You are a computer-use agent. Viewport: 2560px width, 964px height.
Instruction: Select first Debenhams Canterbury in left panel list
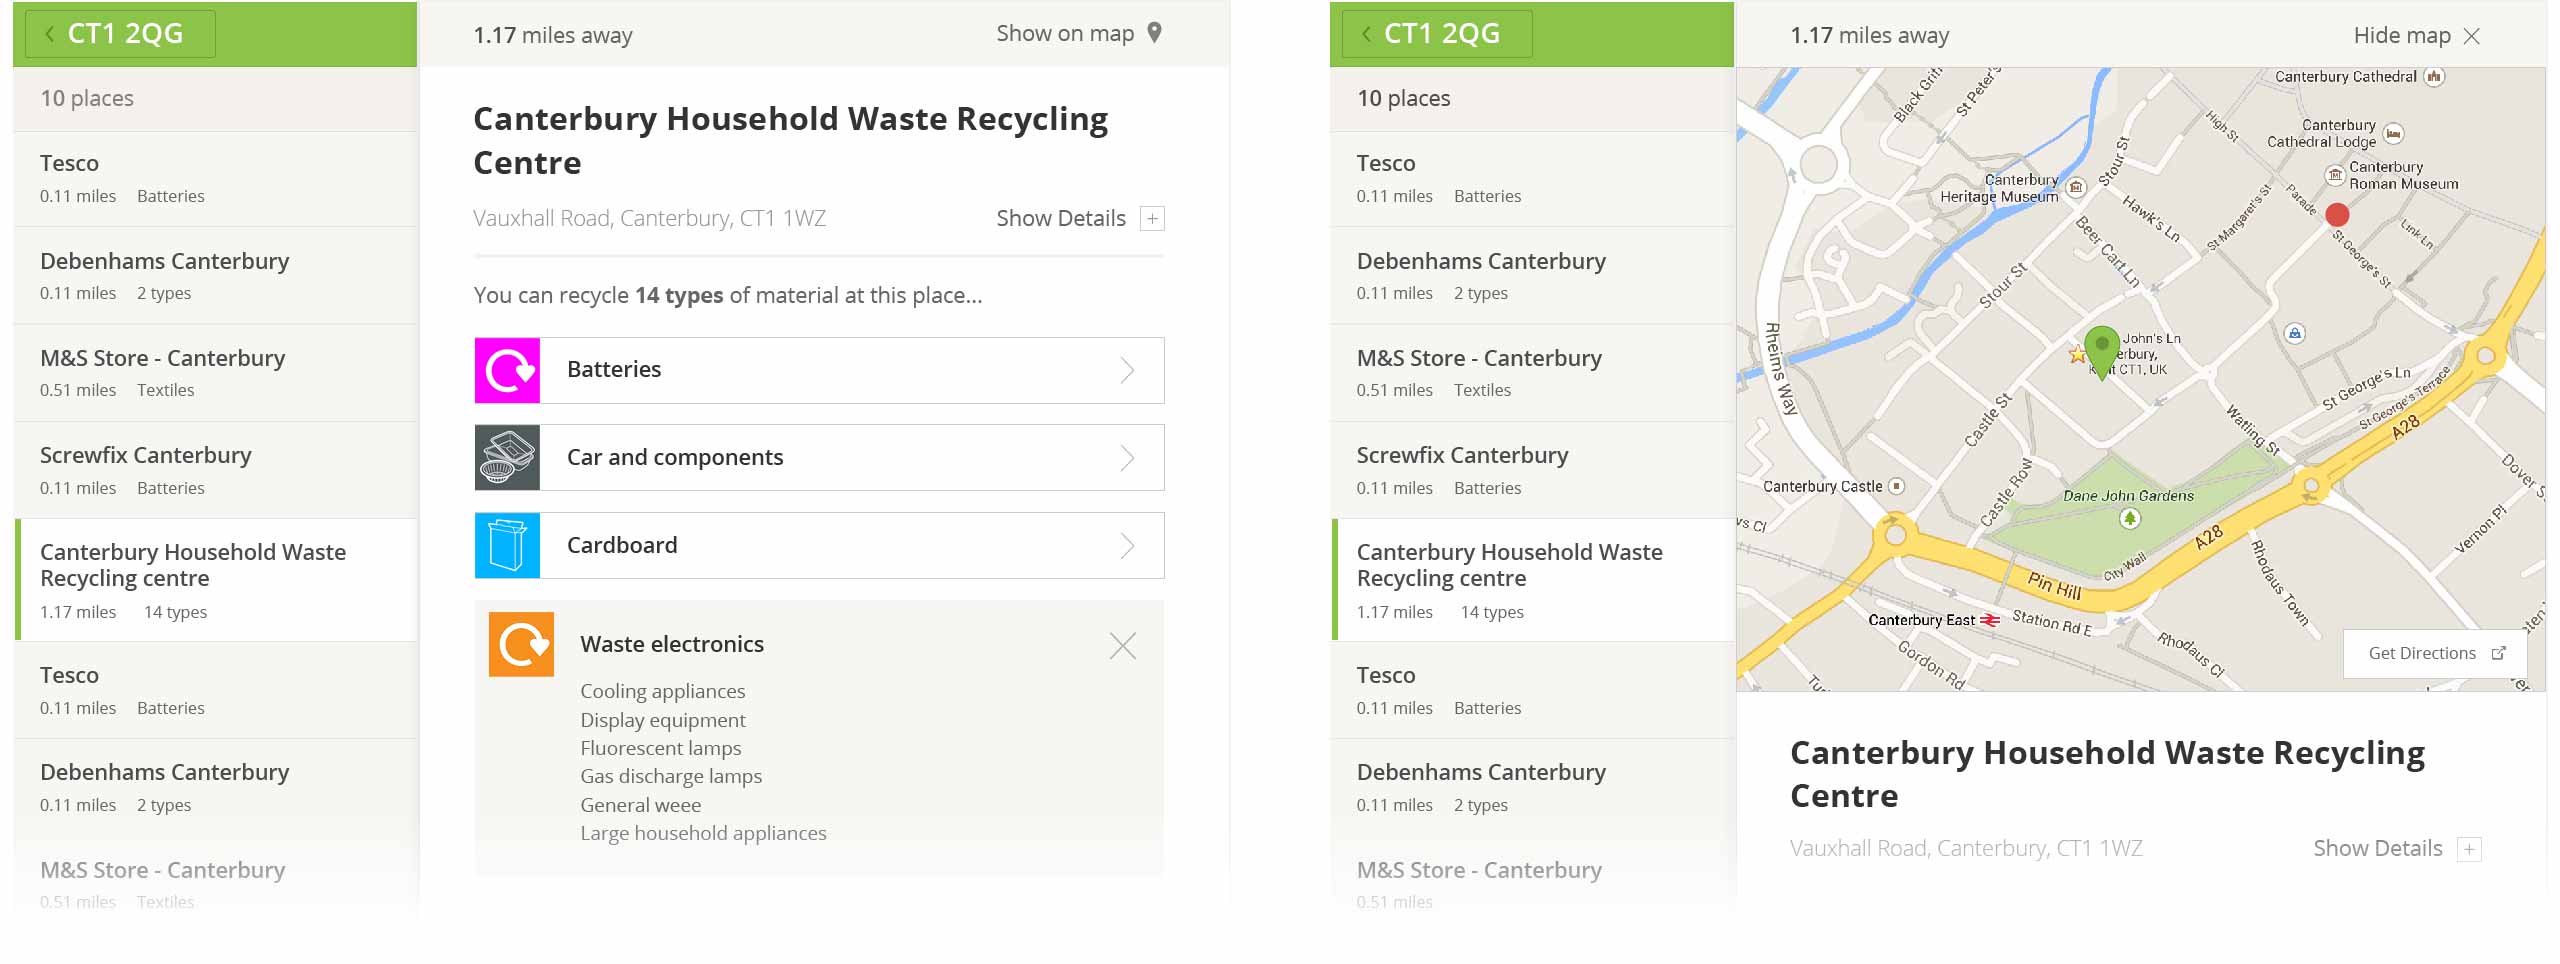pos(216,275)
